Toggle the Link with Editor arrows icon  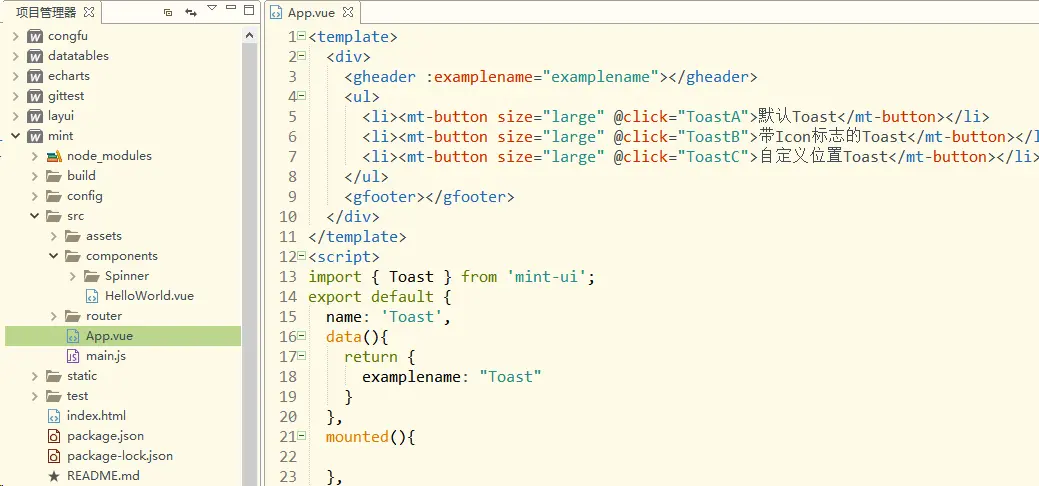191,12
